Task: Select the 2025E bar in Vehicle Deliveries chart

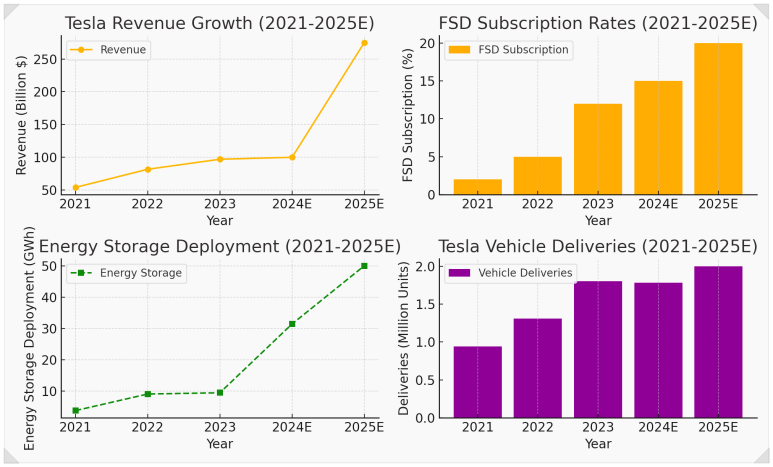Action: 718,342
